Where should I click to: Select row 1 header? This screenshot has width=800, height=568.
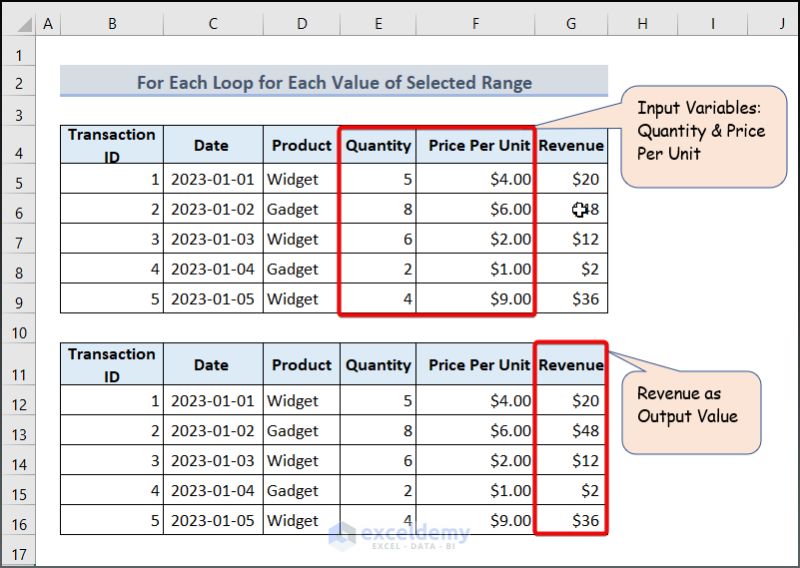(x=19, y=51)
